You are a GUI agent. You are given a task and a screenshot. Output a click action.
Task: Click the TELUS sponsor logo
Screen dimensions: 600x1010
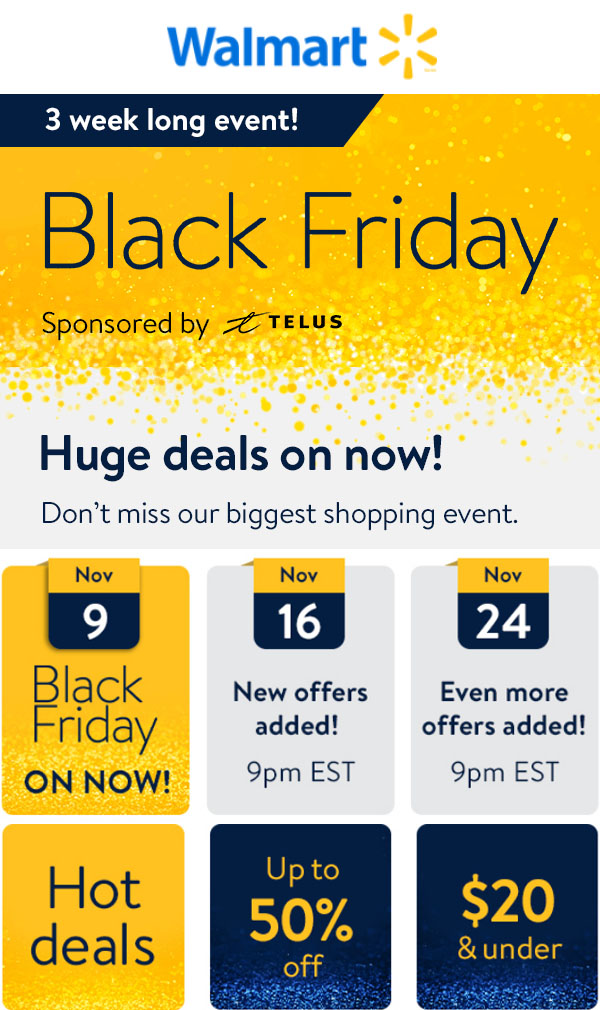coord(284,323)
